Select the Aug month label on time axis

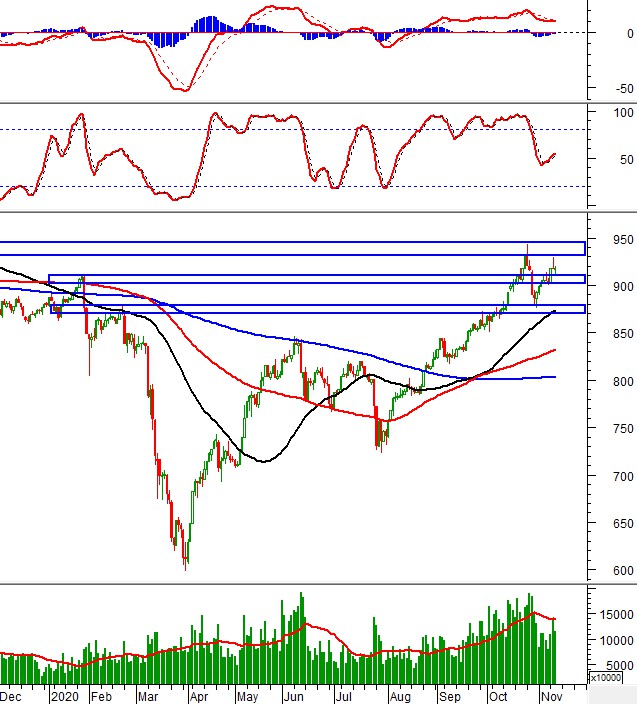[x=399, y=694]
